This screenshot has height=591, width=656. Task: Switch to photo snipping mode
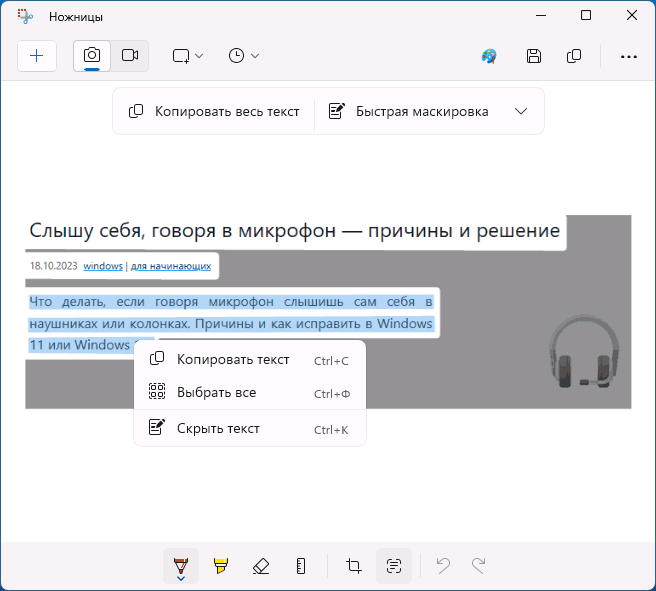tap(92, 56)
